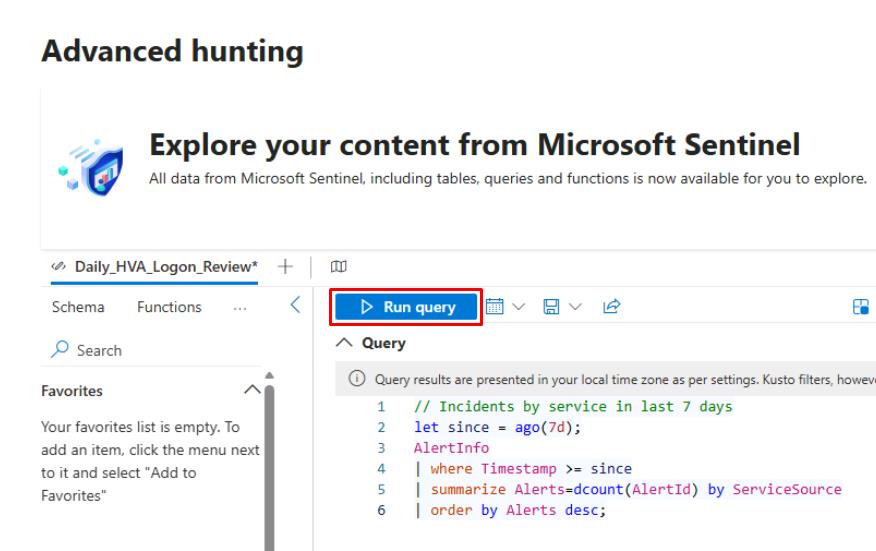Collapse the Favorites section

pyautogui.click(x=252, y=390)
